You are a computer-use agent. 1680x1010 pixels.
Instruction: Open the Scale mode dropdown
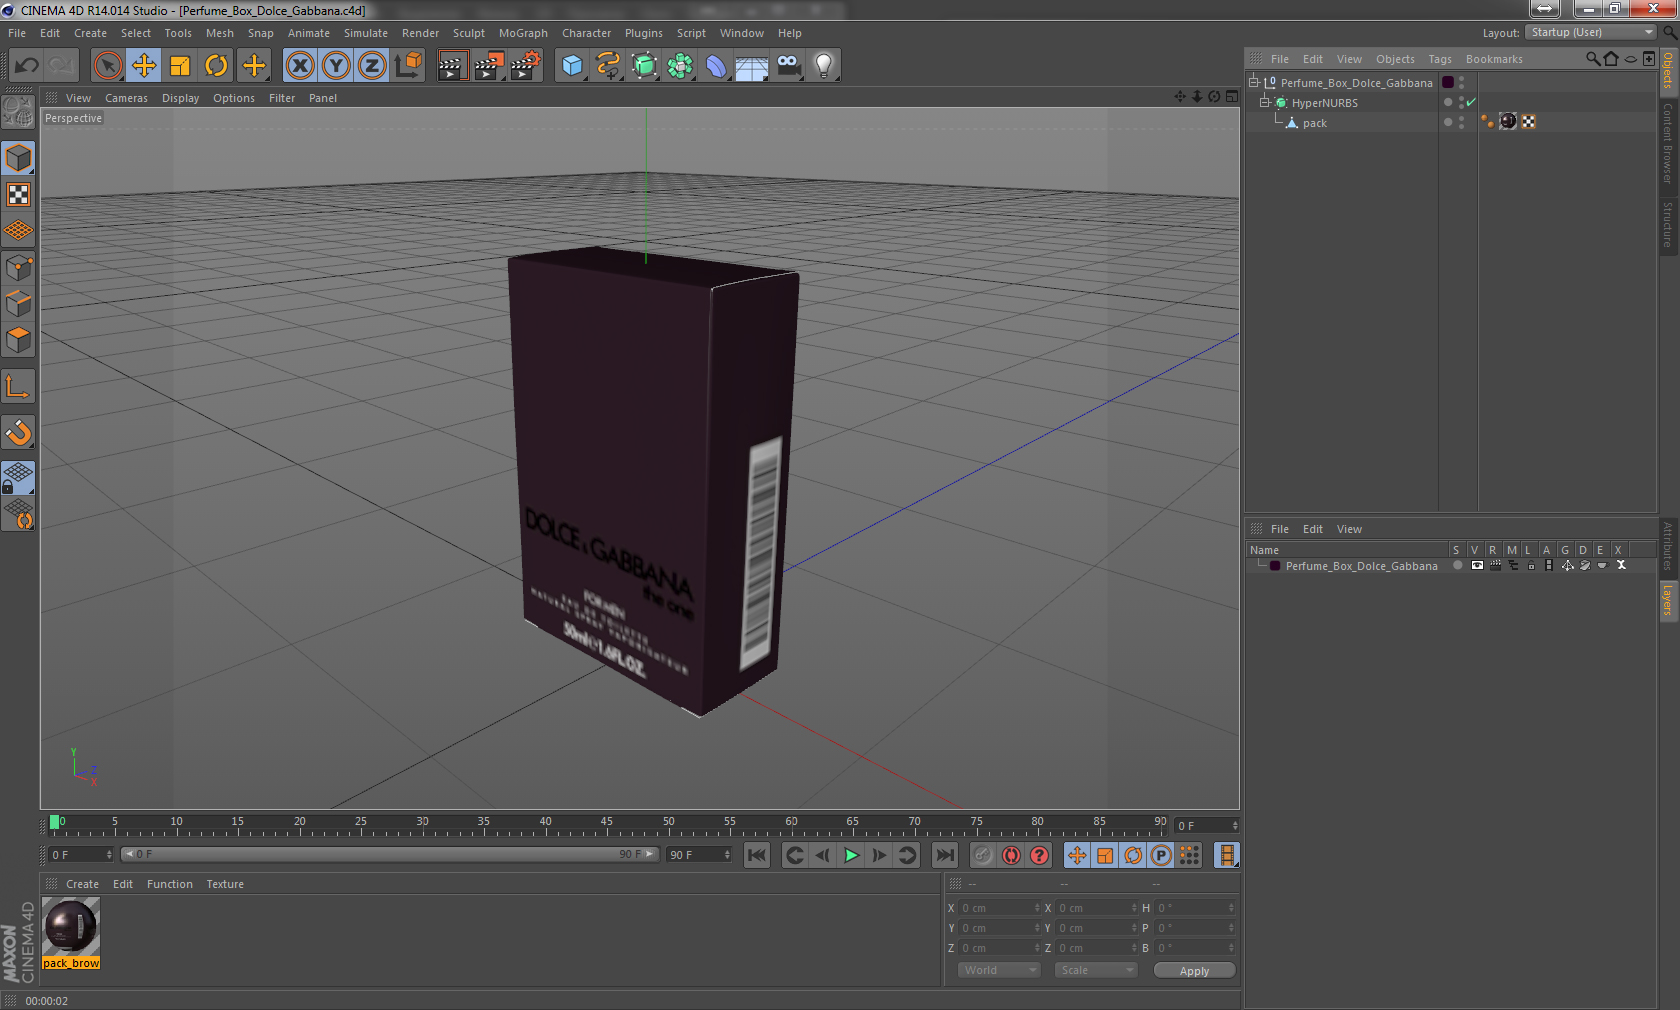click(1096, 970)
